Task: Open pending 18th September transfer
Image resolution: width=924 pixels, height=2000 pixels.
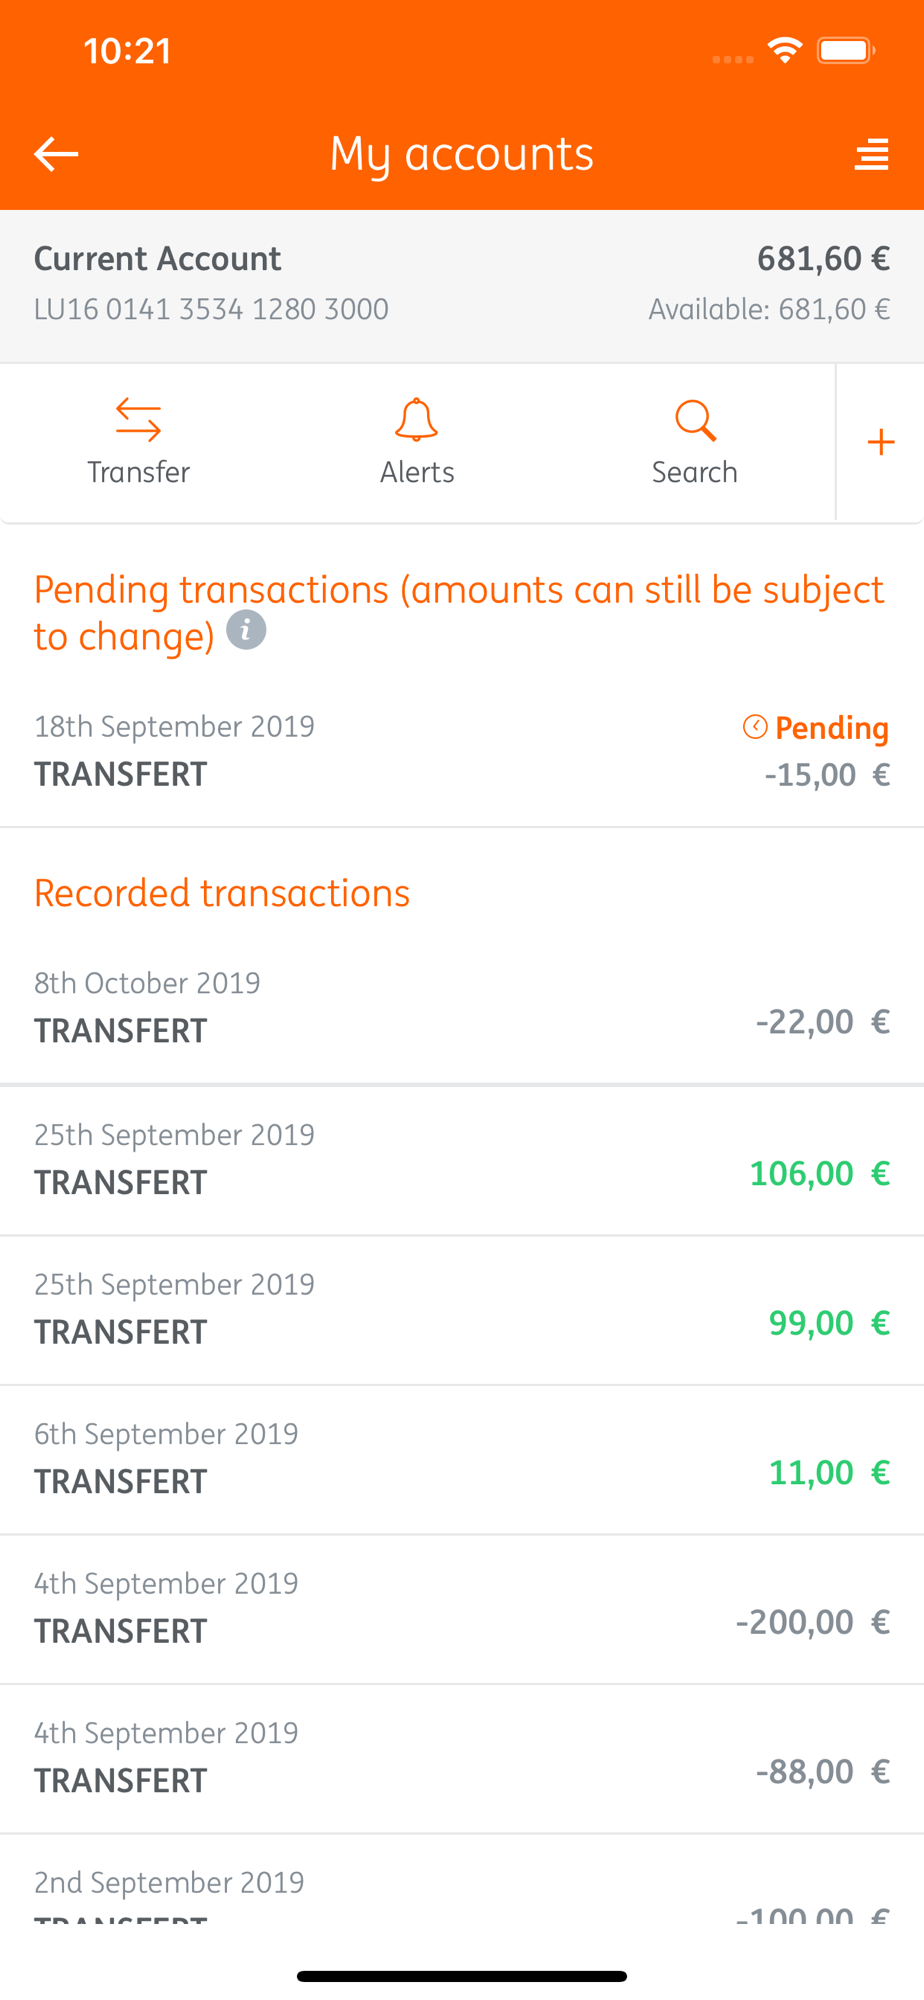Action: pos(462,751)
